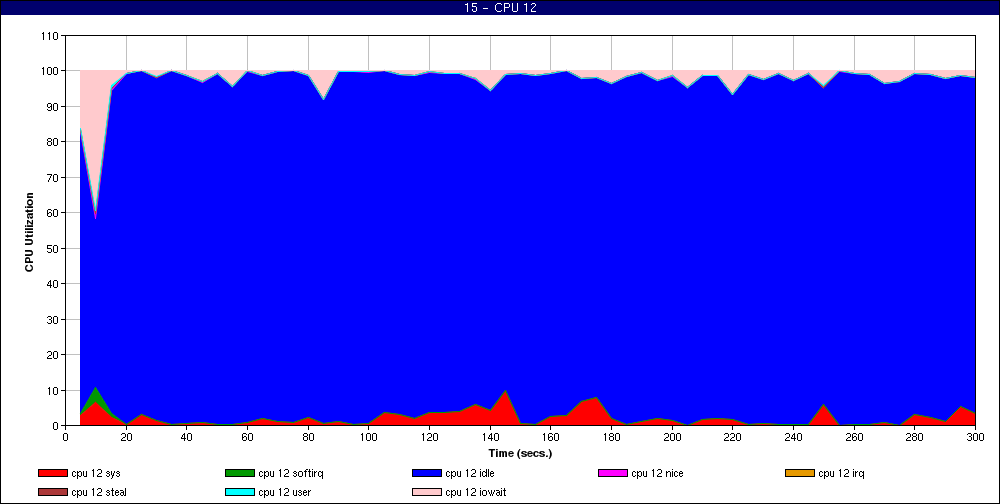Click the 'Time (secs.)' x-axis label
1000x504 pixels.
(x=520, y=454)
